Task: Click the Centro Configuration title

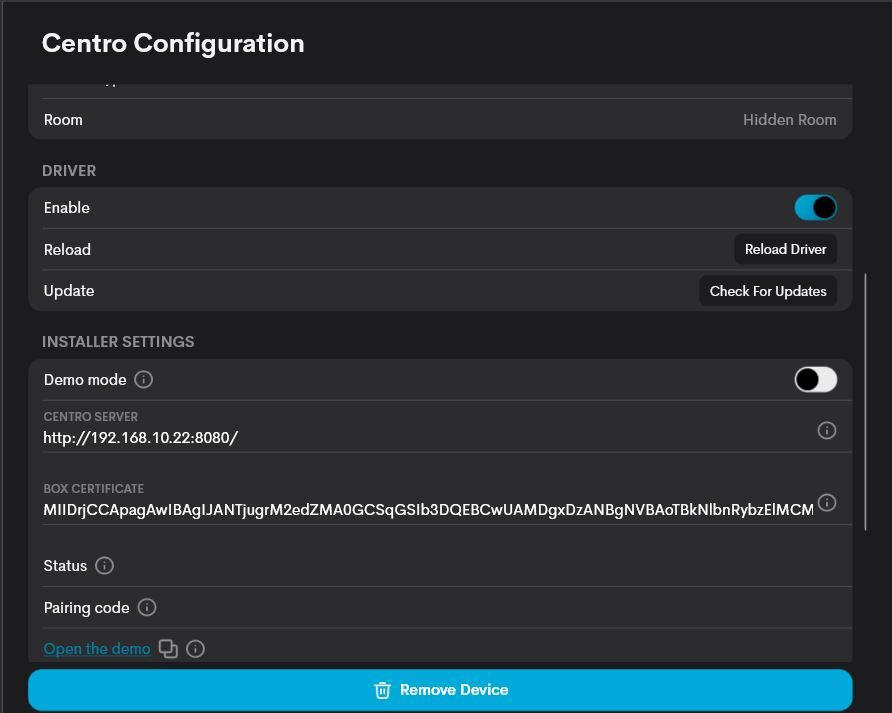Action: click(x=173, y=43)
